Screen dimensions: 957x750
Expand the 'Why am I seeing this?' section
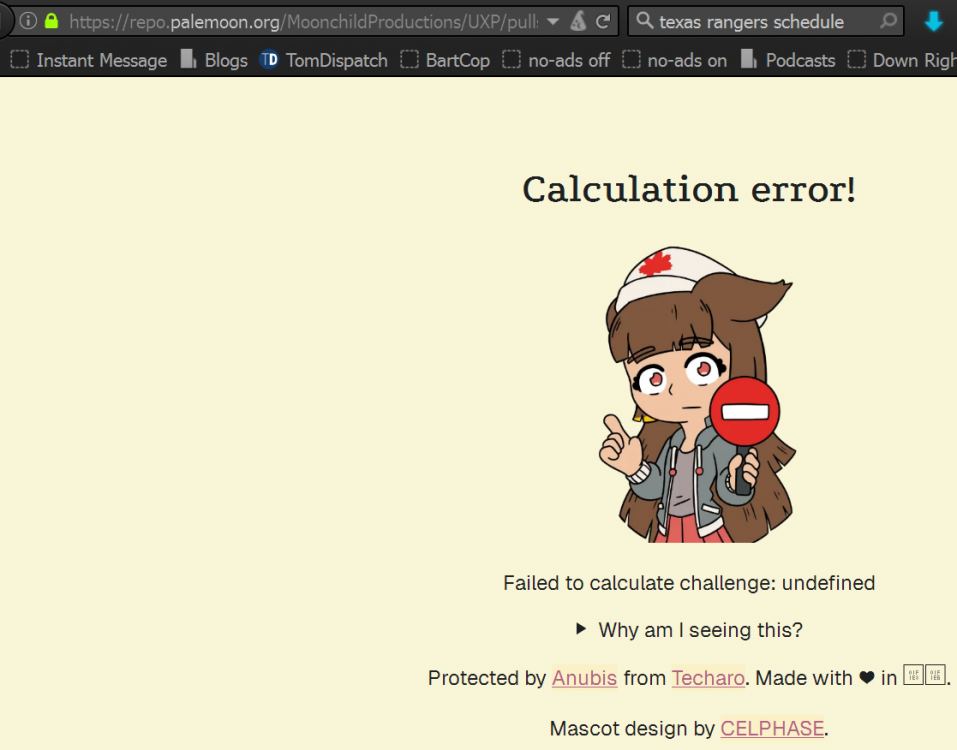(x=690, y=630)
